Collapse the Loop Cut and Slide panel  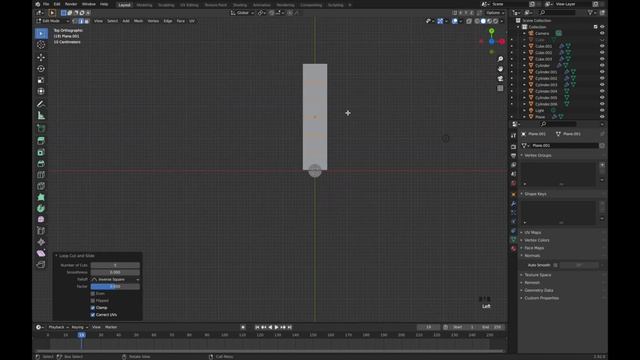pos(56,256)
